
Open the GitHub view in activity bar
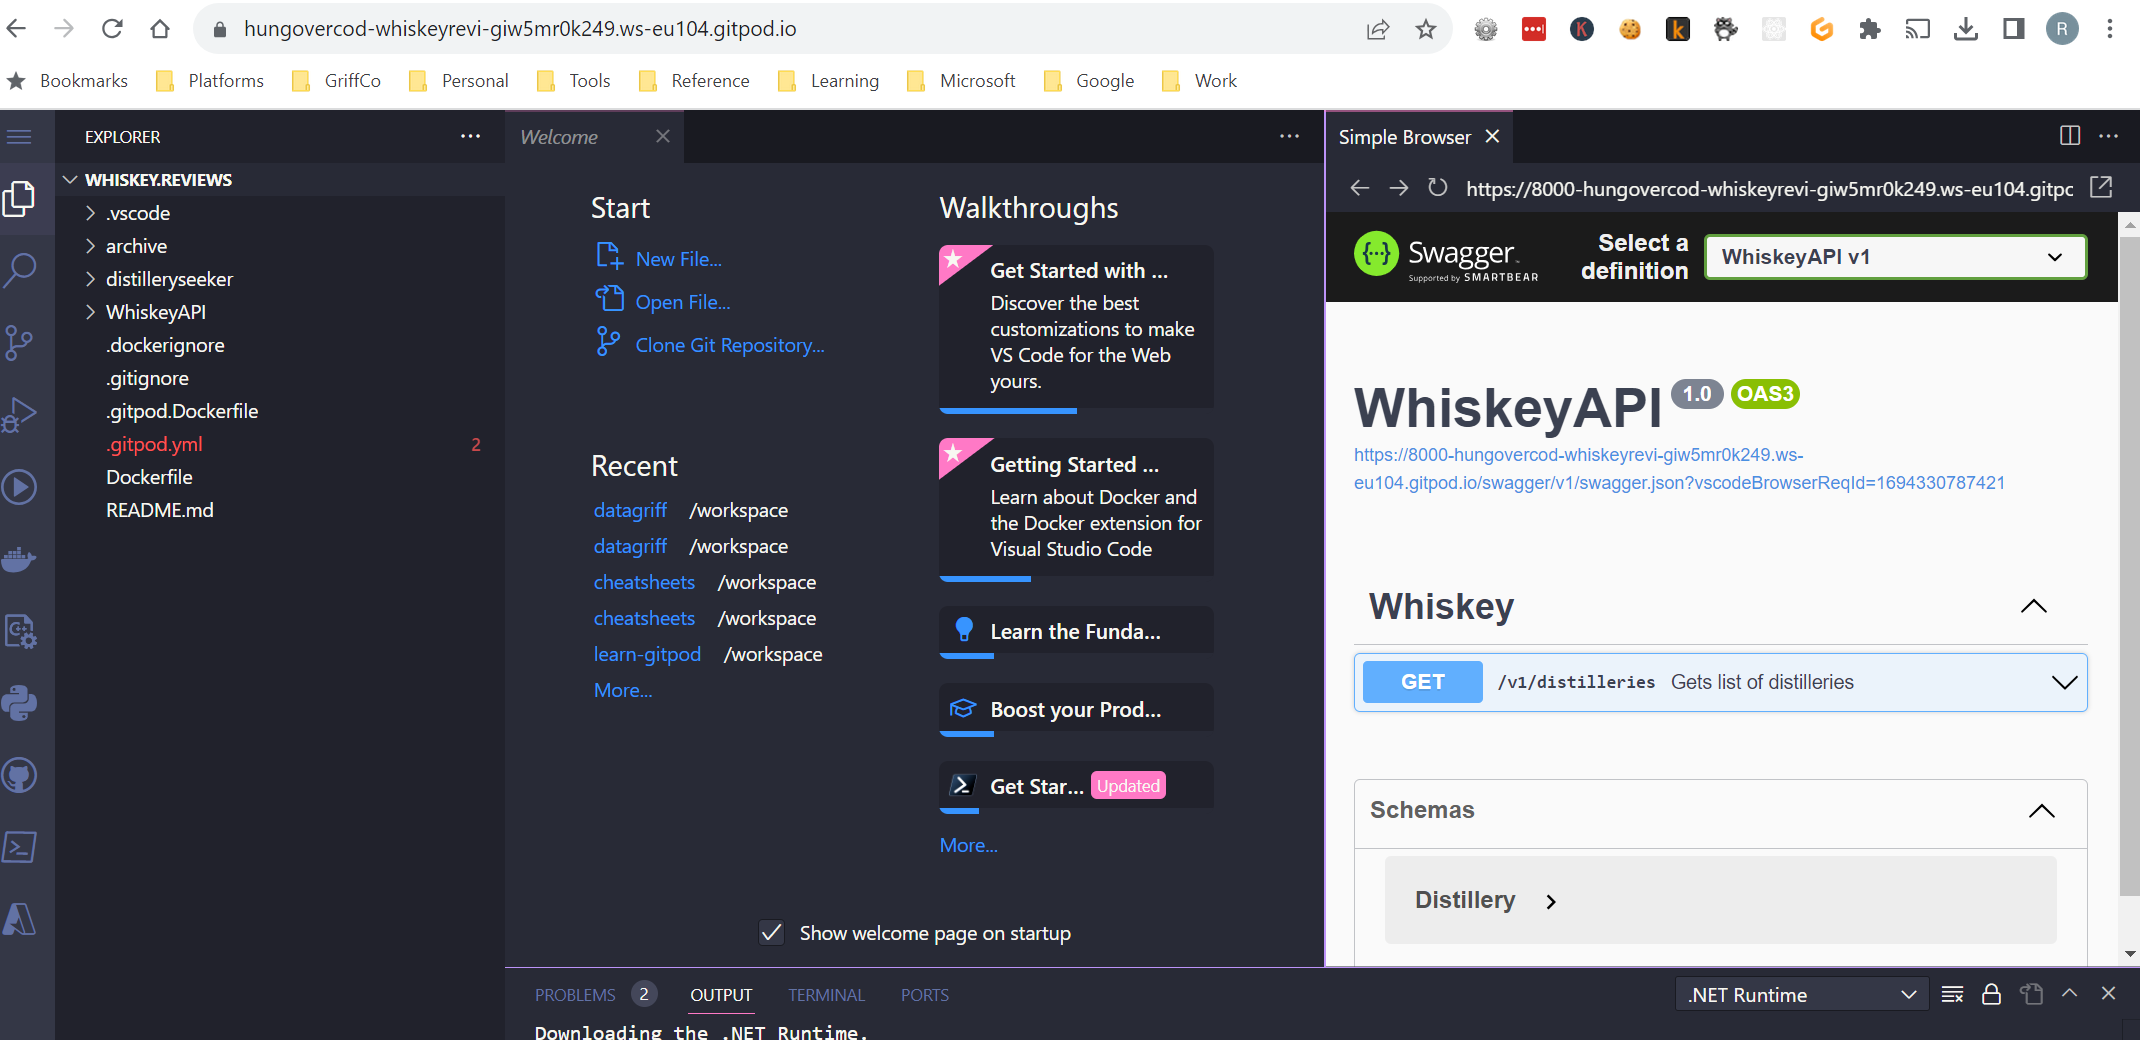[x=20, y=775]
